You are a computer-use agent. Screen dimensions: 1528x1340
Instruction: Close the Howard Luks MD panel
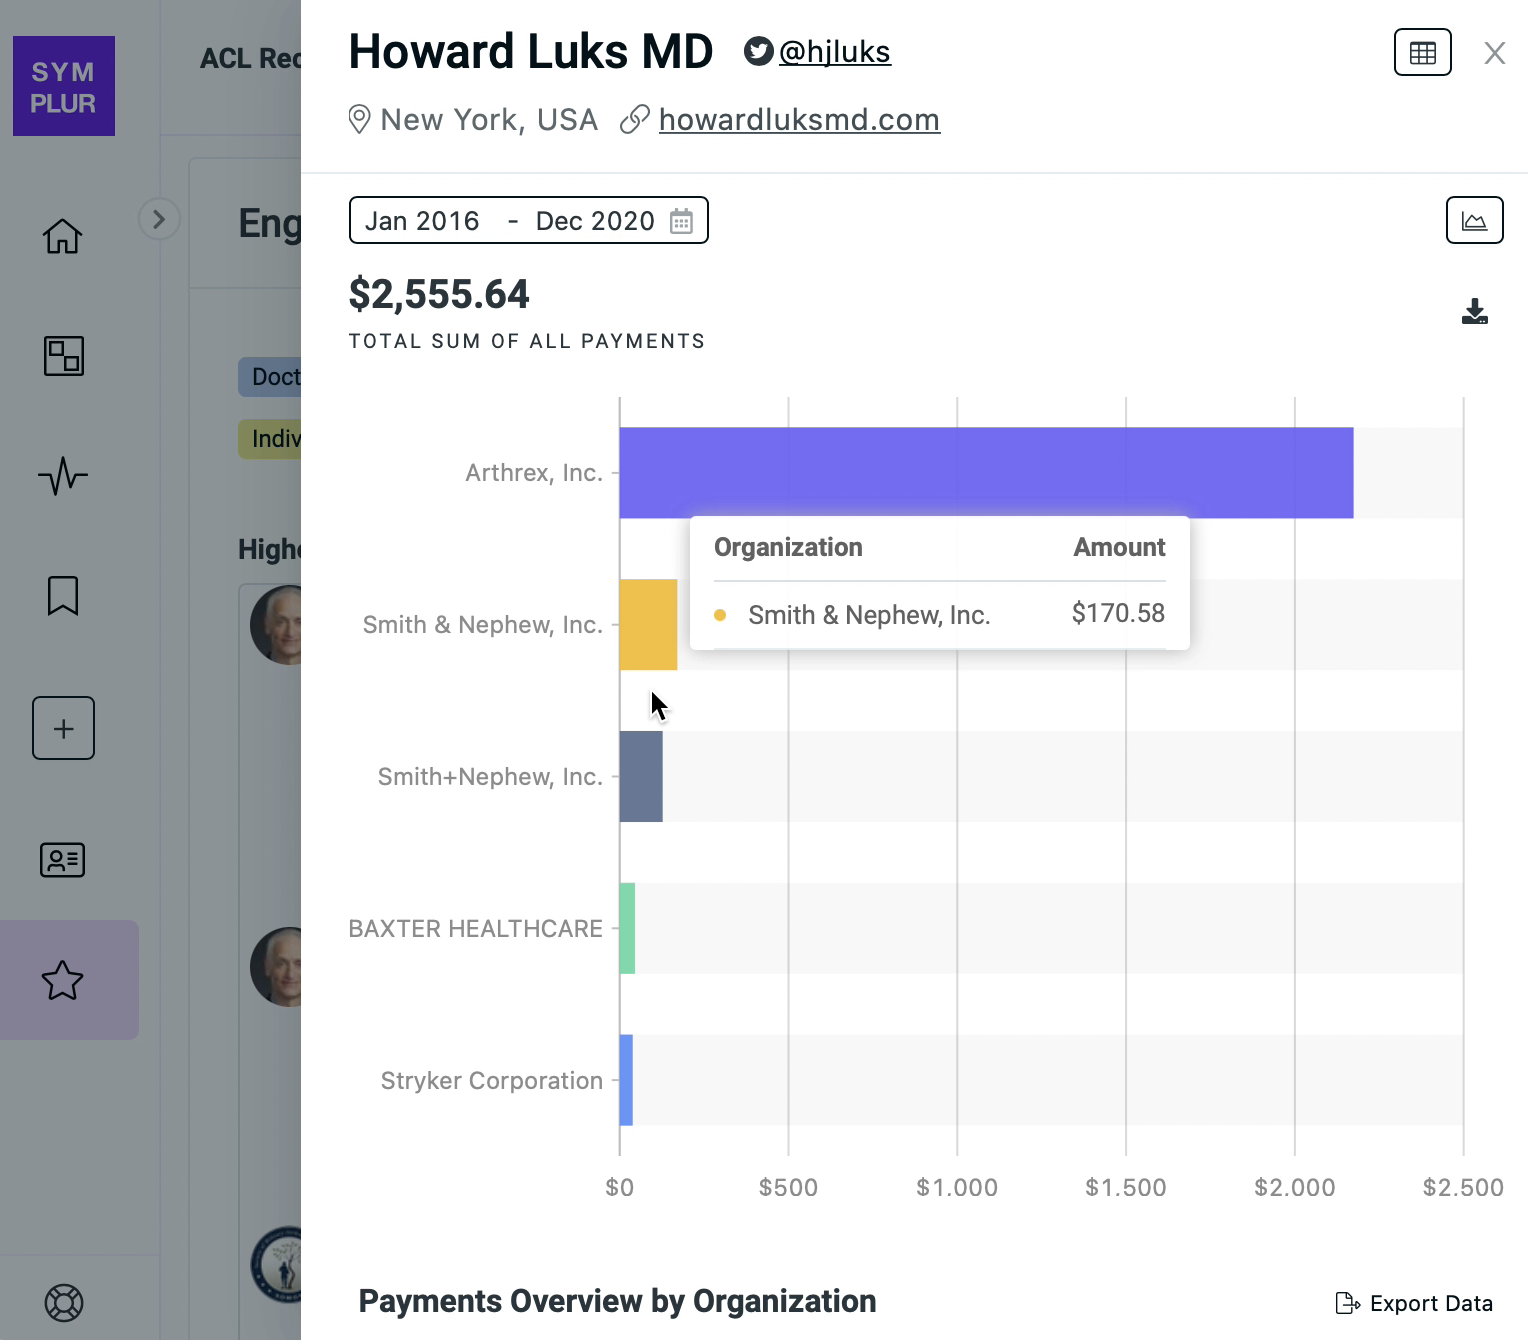[x=1495, y=53]
